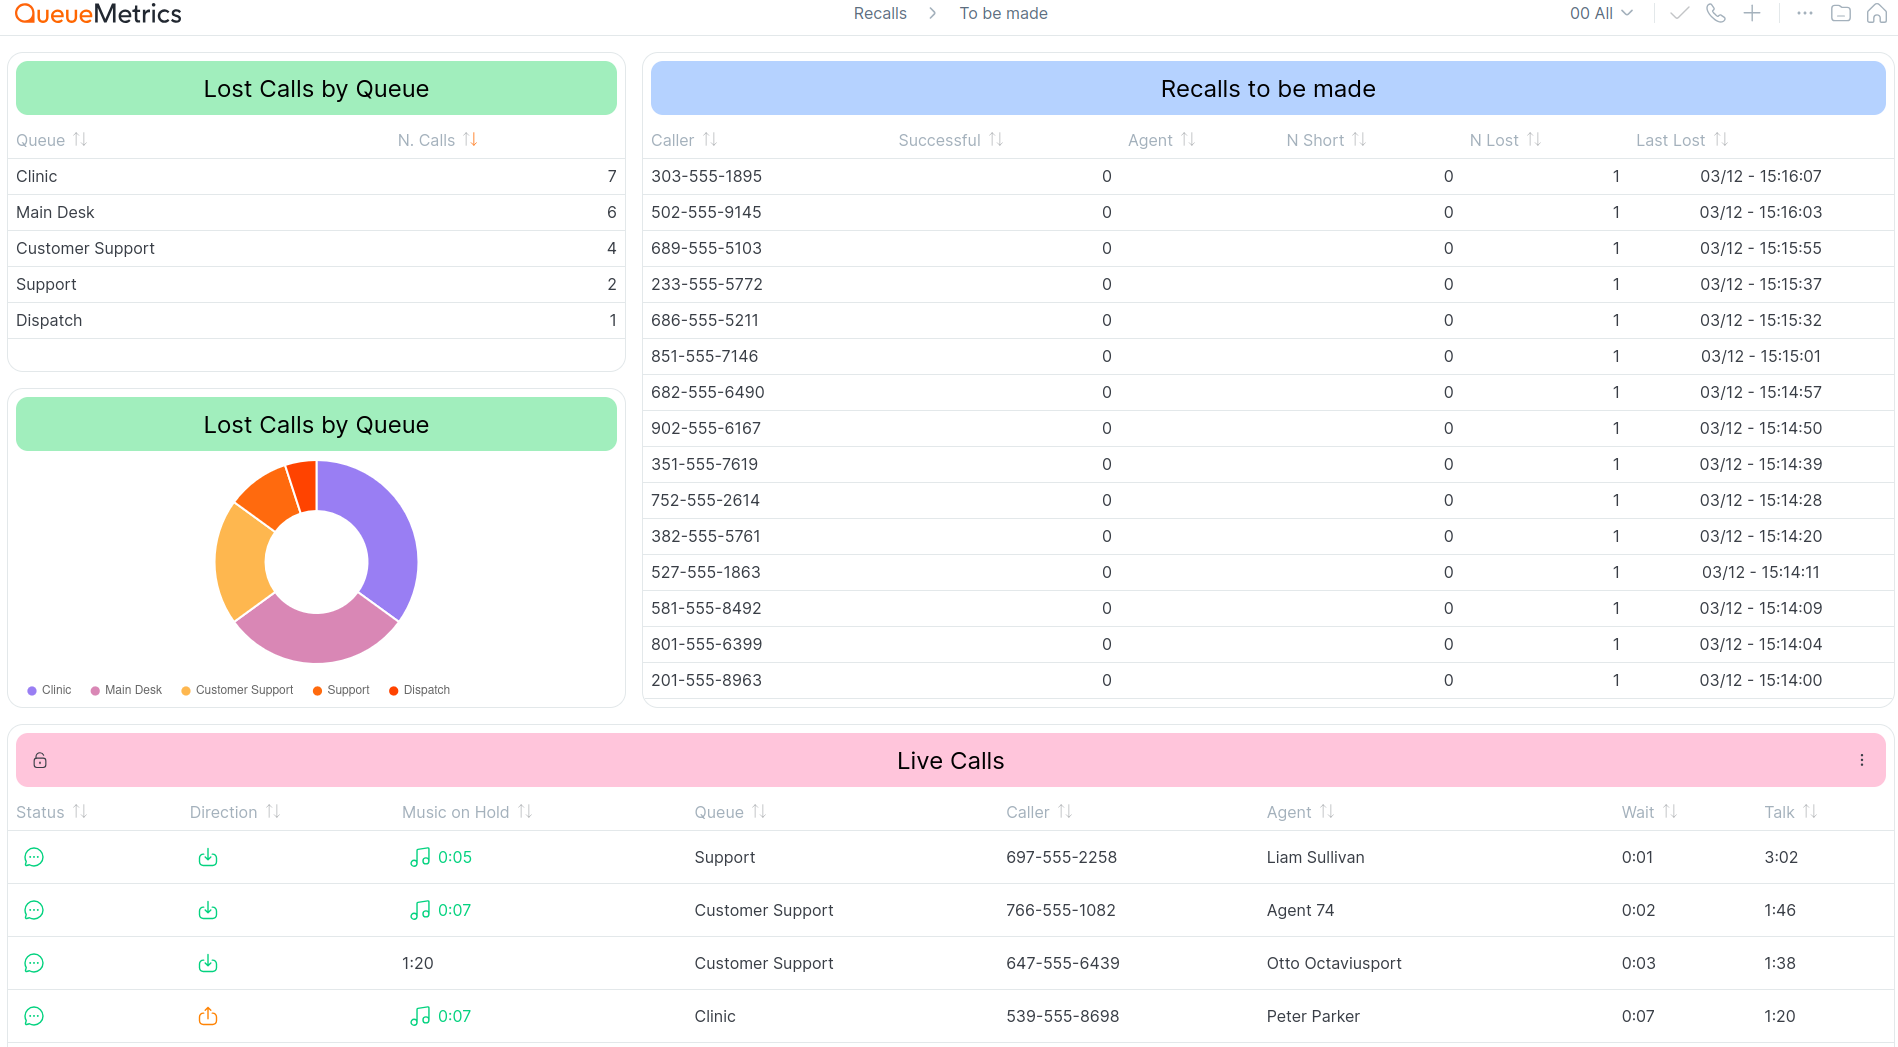Open the ellipsis menu in the top bar
1898x1047 pixels.
[x=1804, y=13]
